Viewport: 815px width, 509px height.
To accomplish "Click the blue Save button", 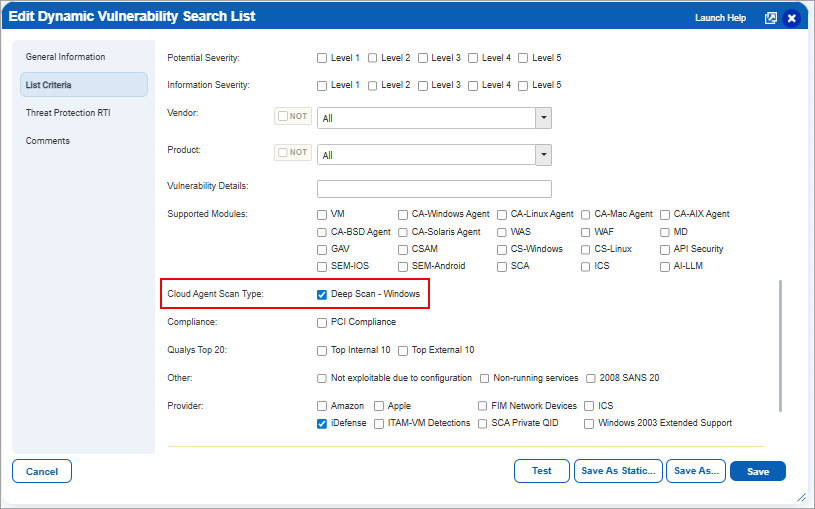I will pos(758,471).
